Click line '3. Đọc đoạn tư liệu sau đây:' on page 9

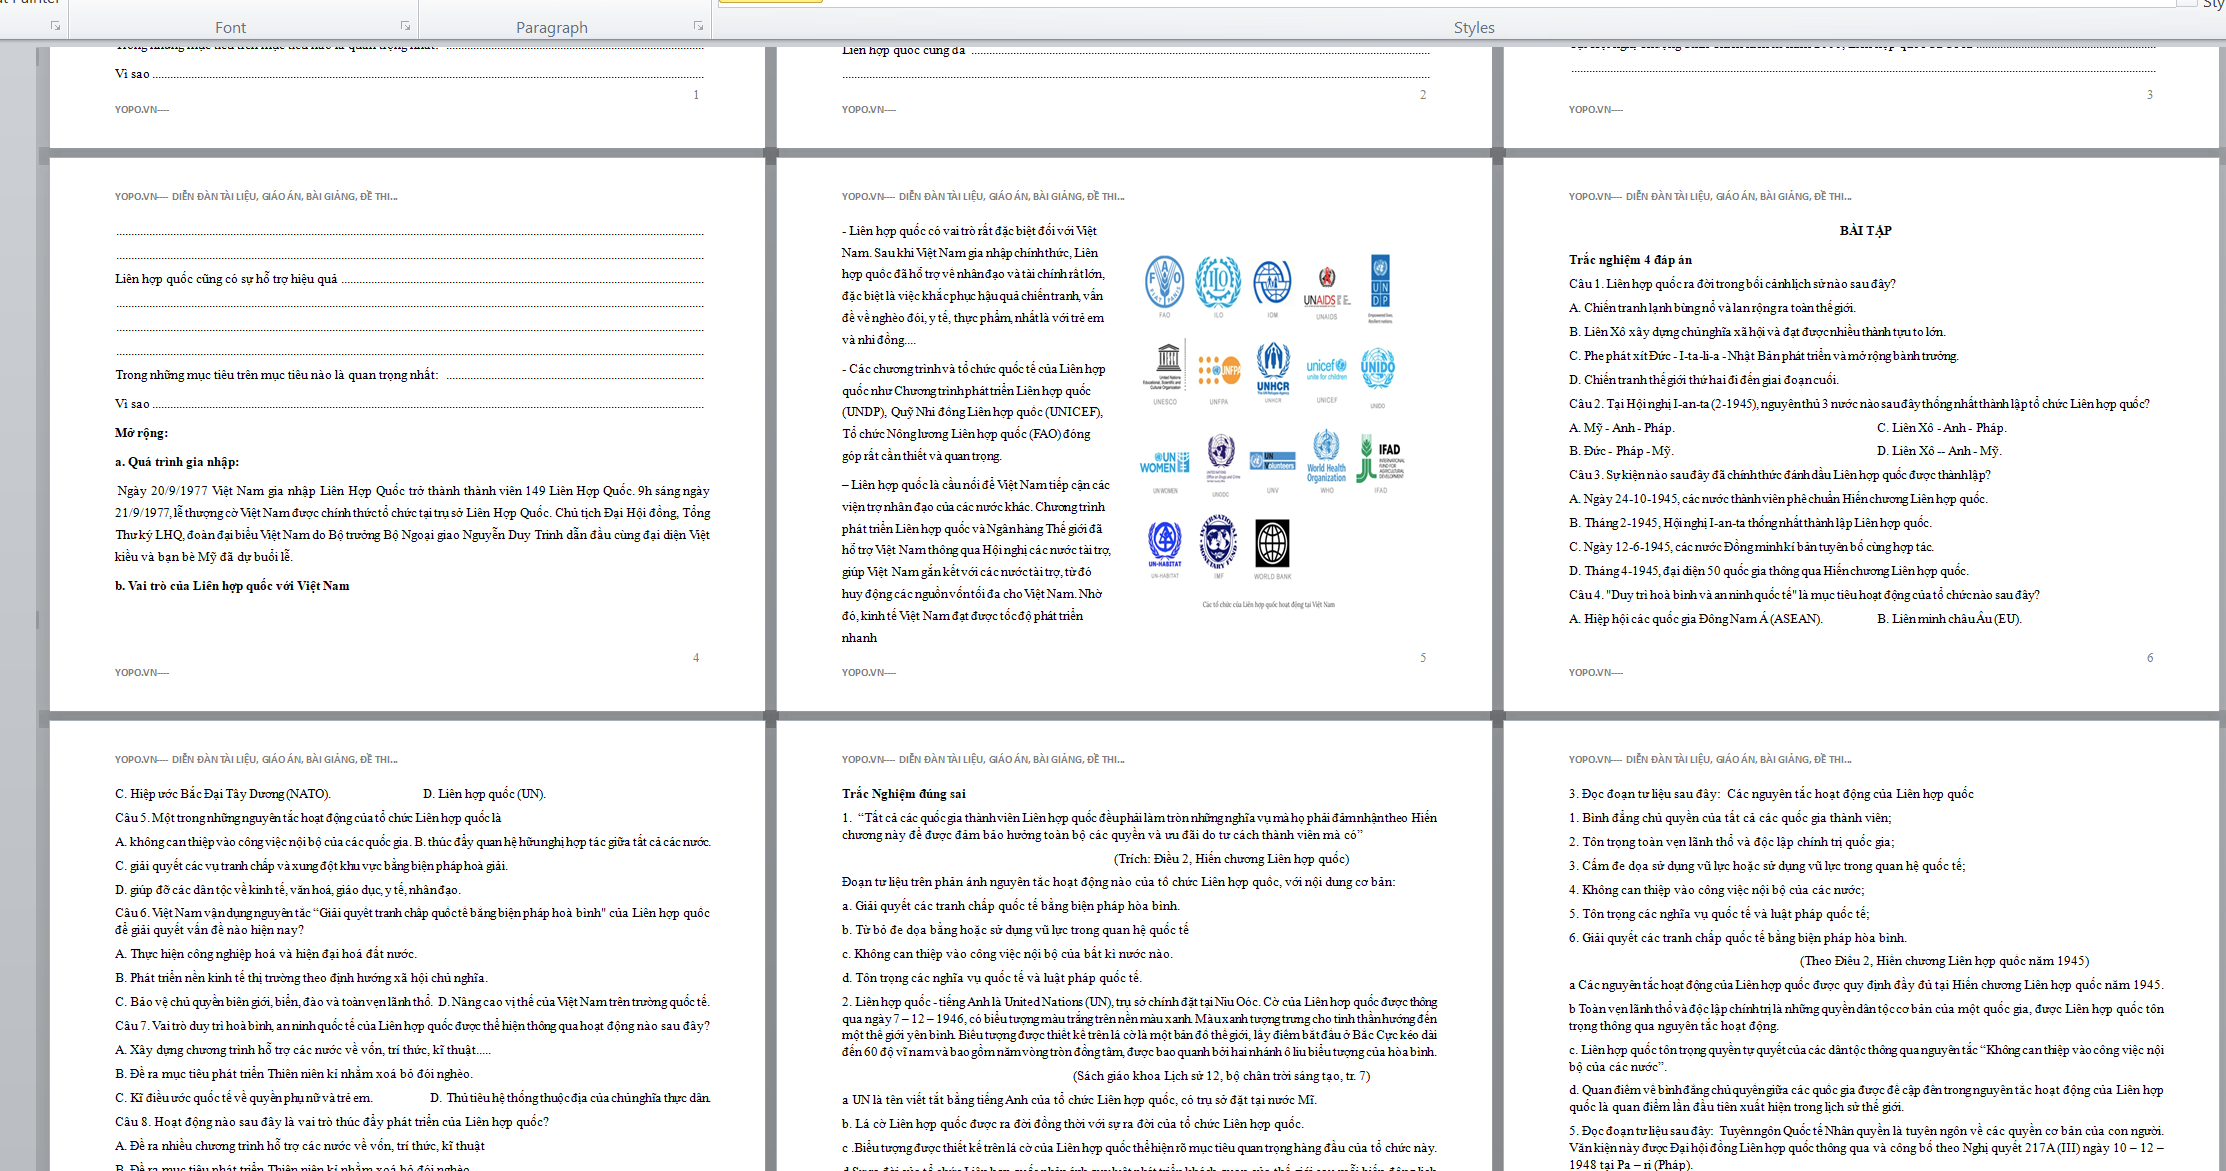[1771, 794]
